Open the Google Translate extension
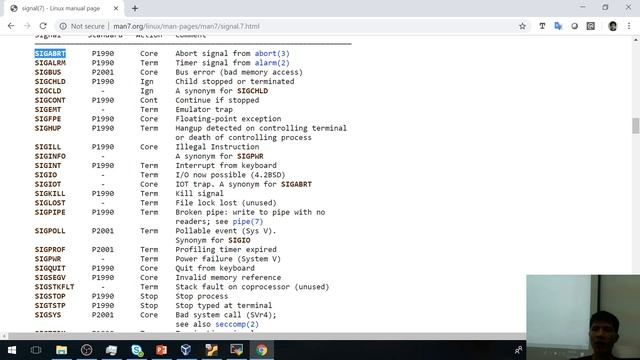 click(x=558, y=26)
